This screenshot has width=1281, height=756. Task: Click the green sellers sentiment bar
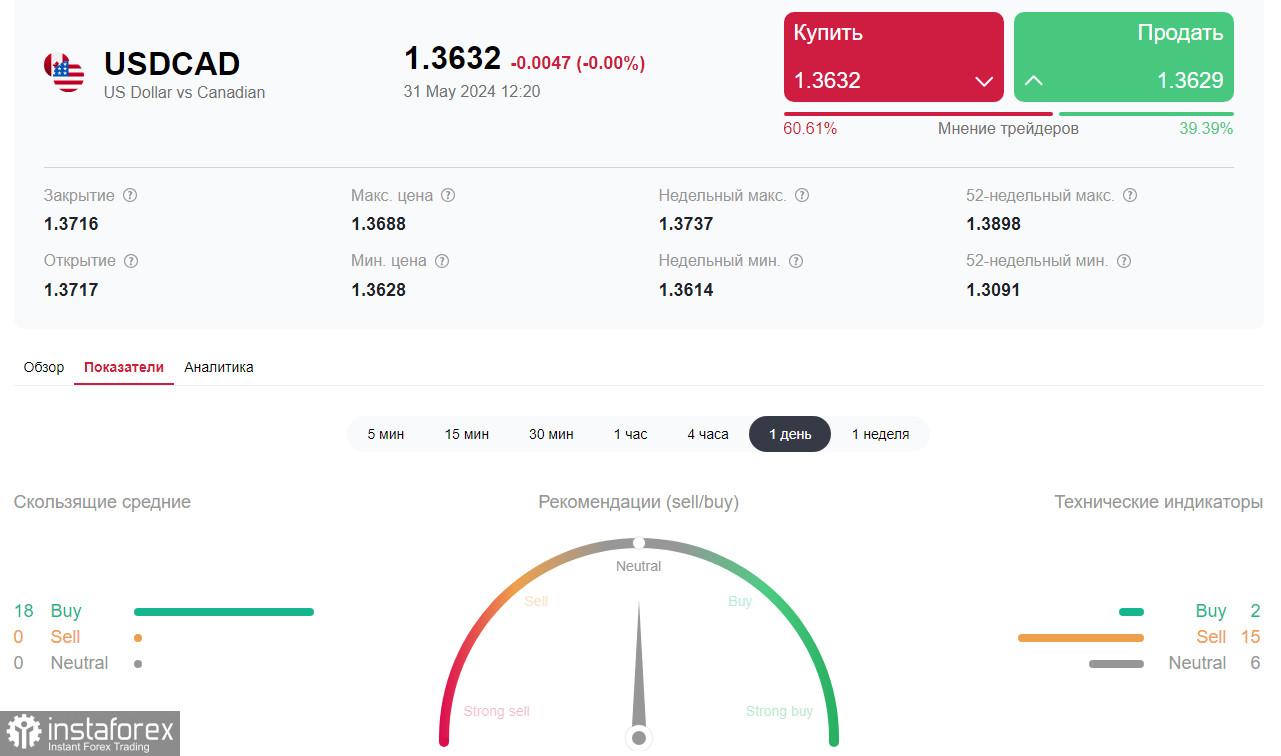click(1146, 114)
